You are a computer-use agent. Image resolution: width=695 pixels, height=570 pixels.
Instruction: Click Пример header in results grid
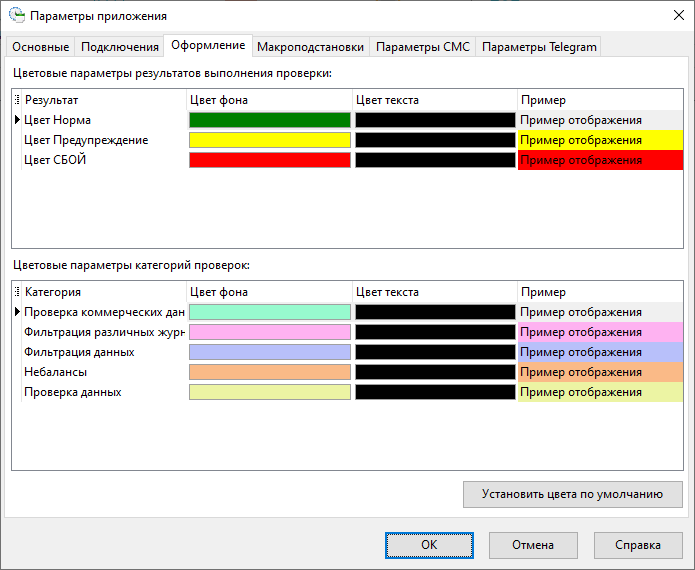(x=600, y=100)
